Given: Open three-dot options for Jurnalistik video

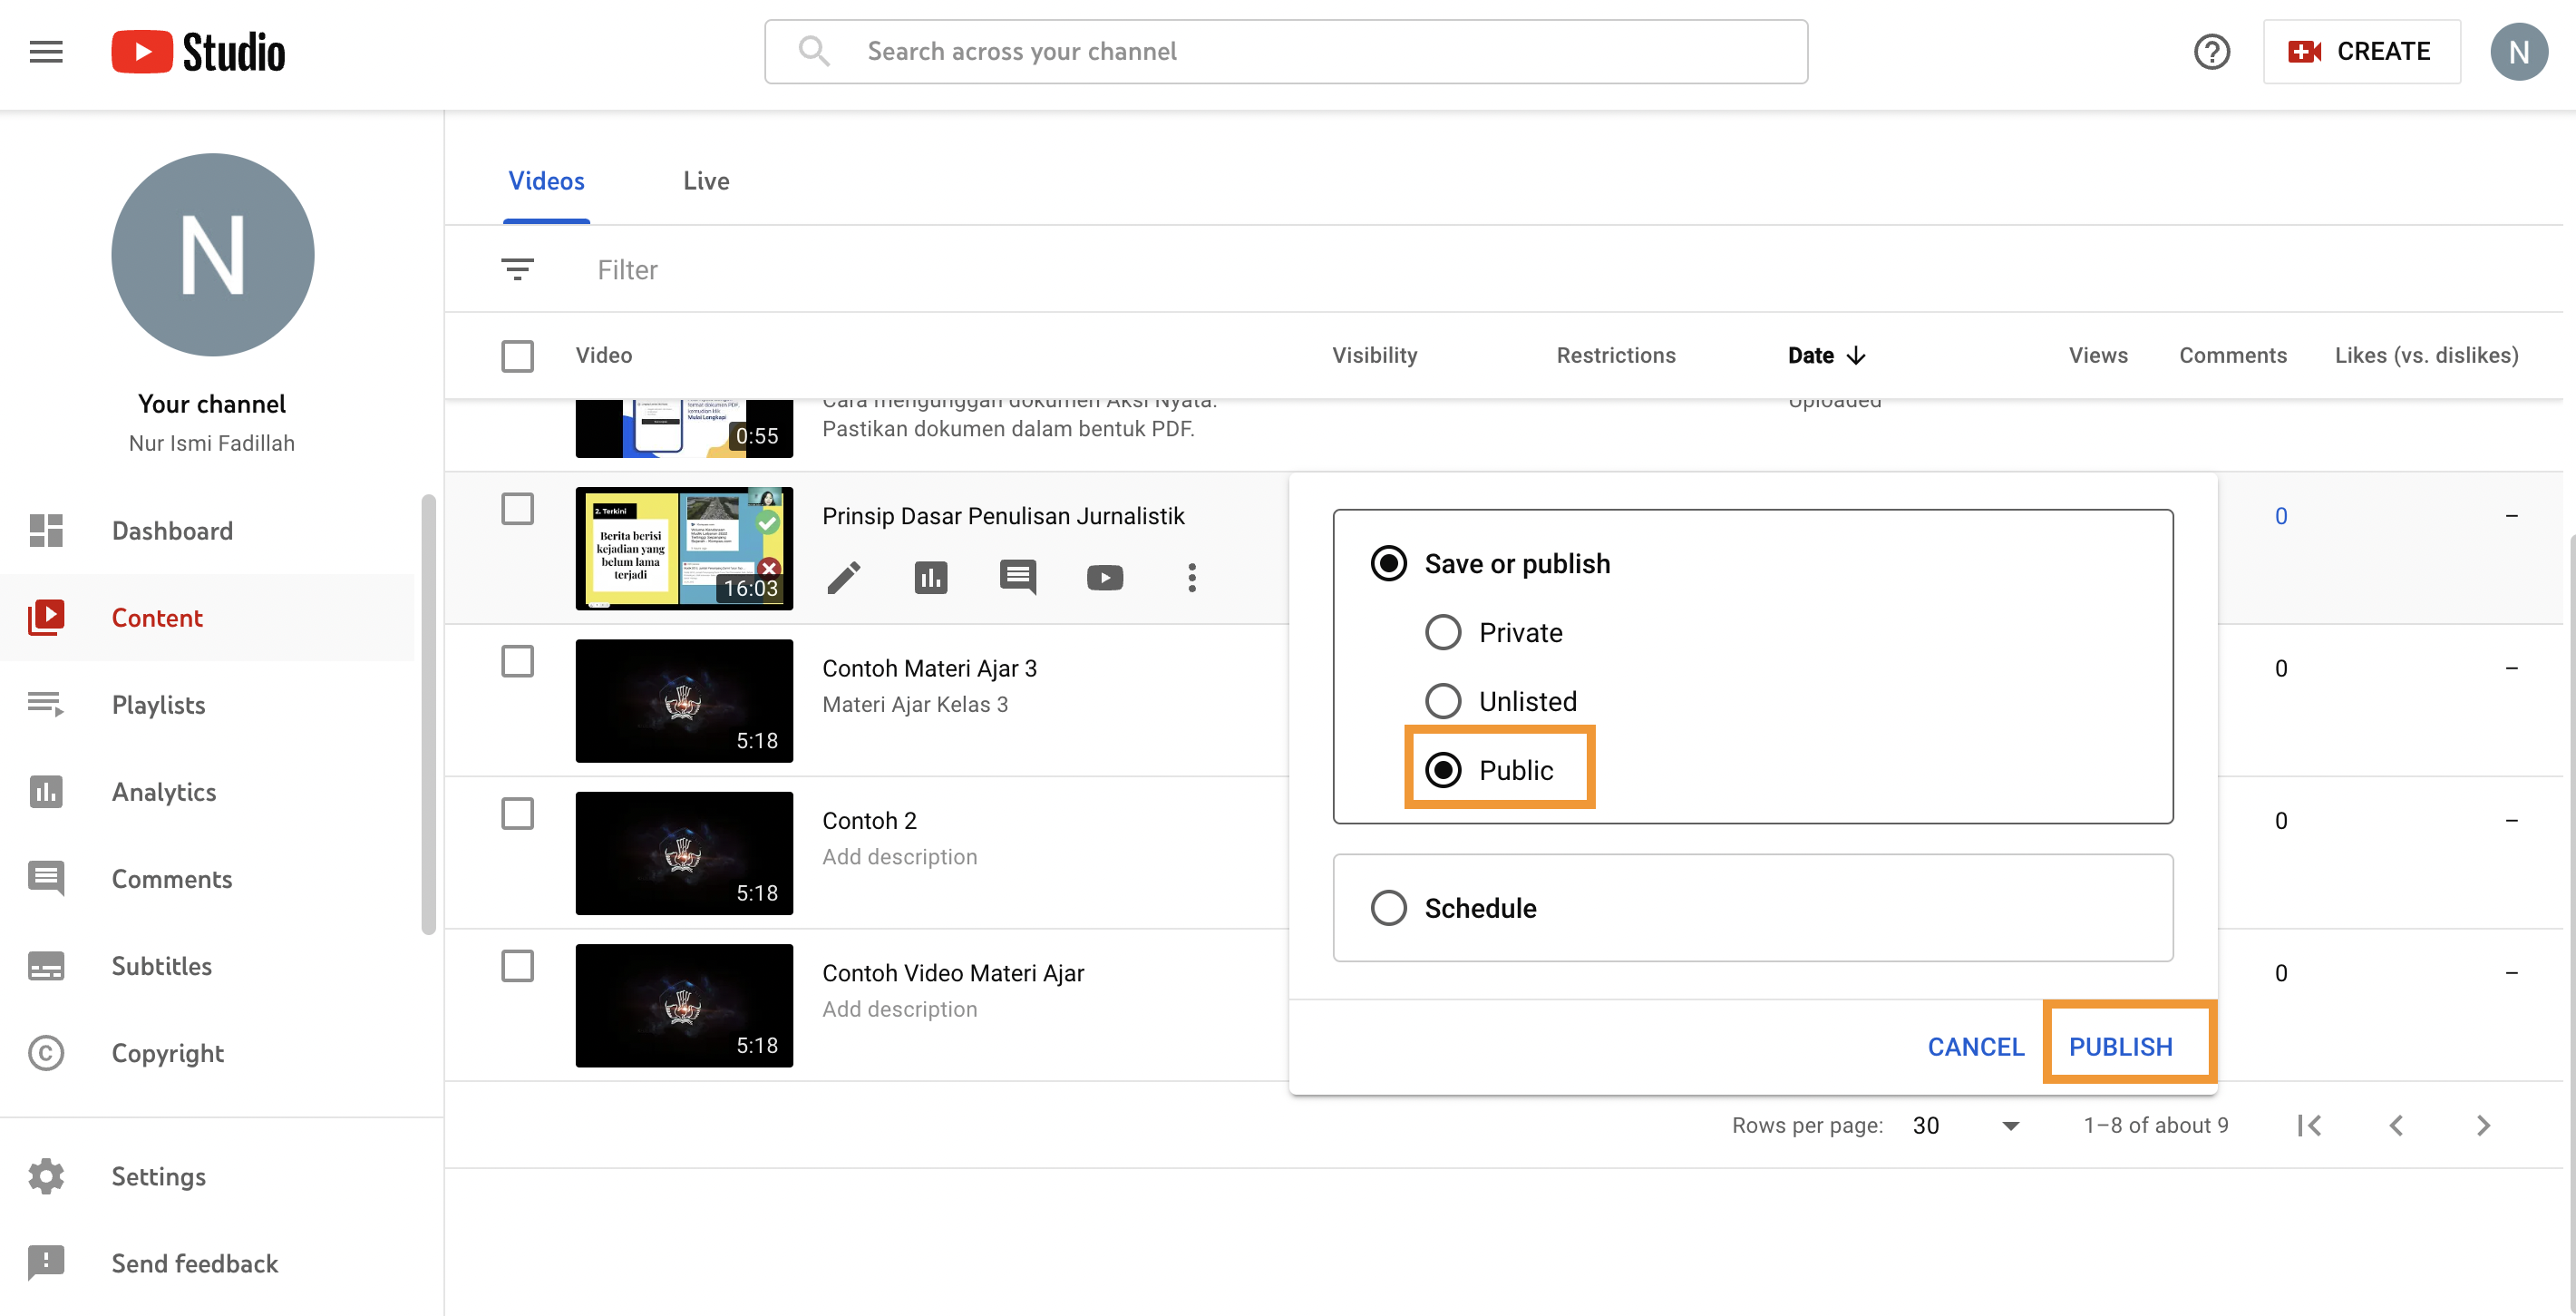Looking at the screenshot, I should 1191,577.
